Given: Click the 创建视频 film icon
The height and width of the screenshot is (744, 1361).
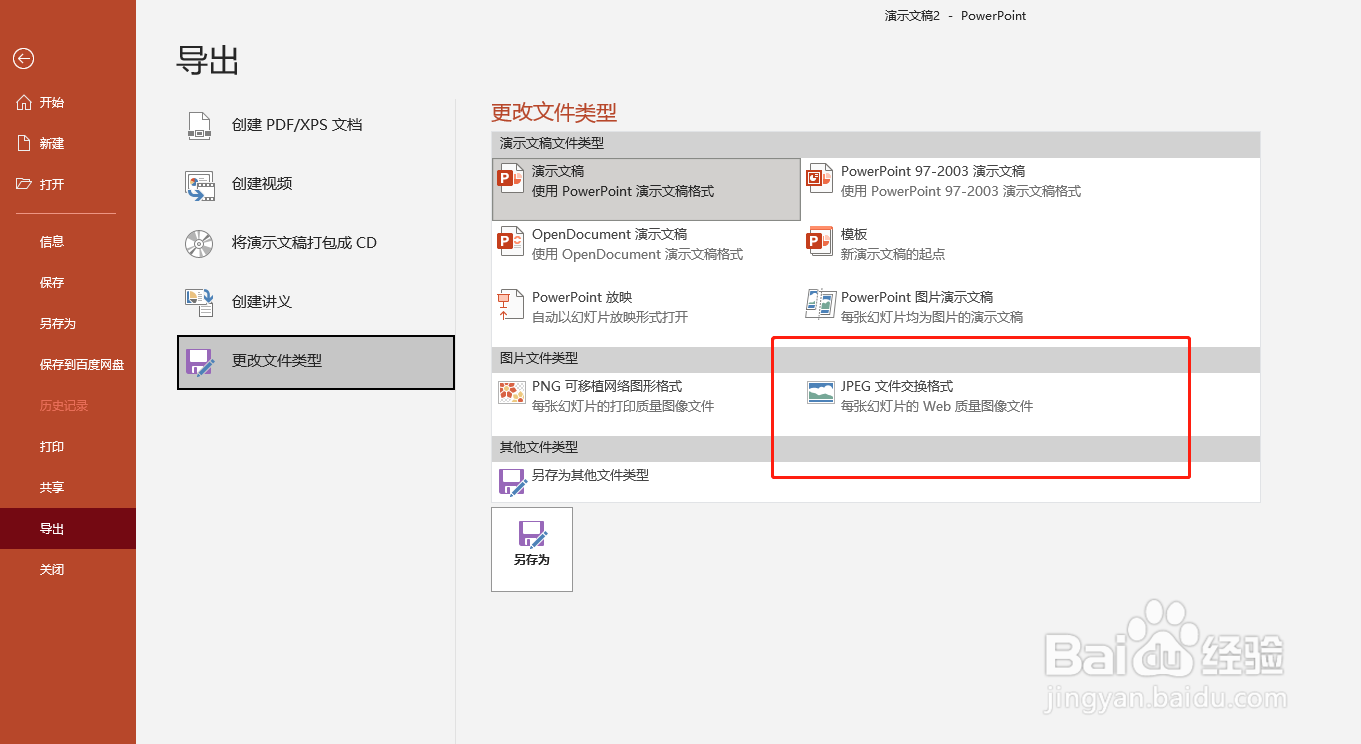Looking at the screenshot, I should (199, 185).
